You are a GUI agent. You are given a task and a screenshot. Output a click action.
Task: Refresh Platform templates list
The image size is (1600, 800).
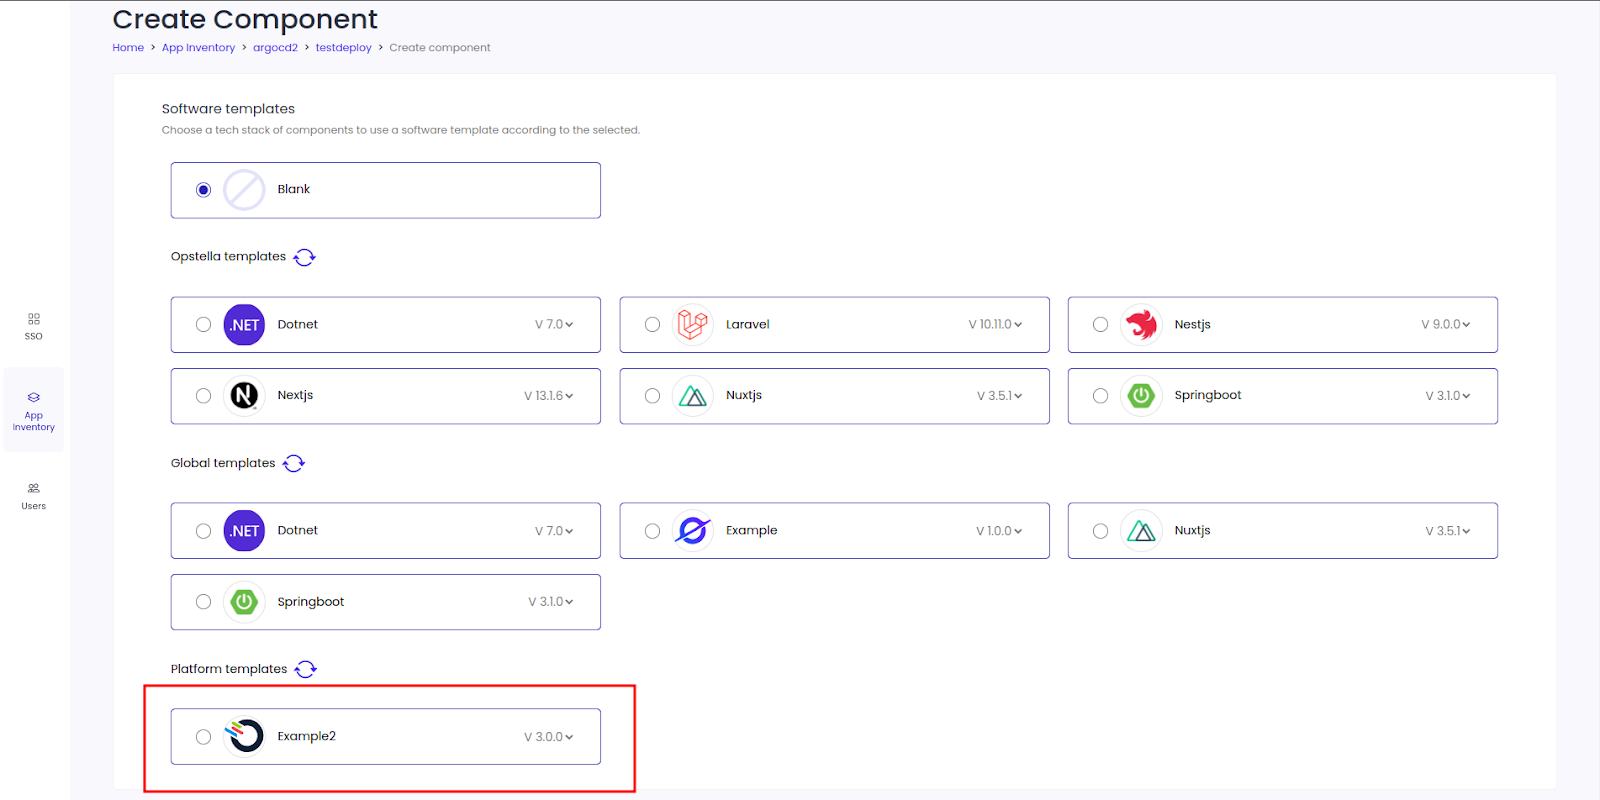click(306, 669)
